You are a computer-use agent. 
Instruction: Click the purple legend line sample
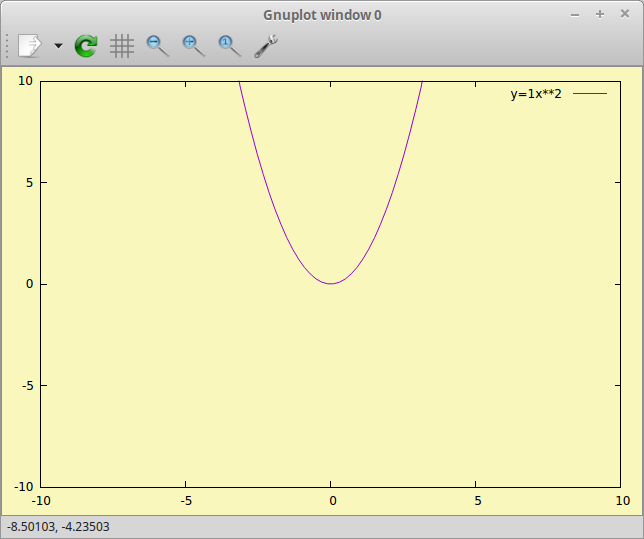[590, 94]
